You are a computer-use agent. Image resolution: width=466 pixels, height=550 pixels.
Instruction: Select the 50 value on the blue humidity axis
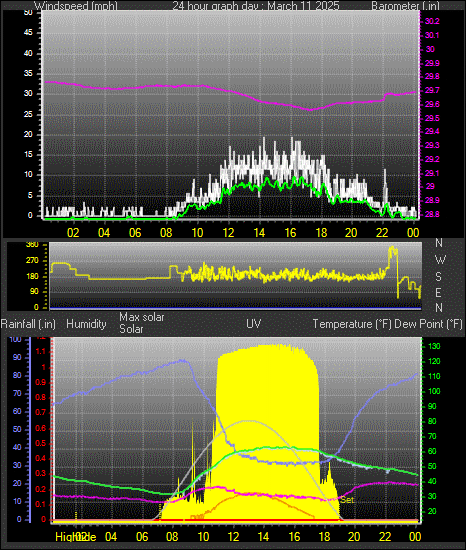[17, 429]
